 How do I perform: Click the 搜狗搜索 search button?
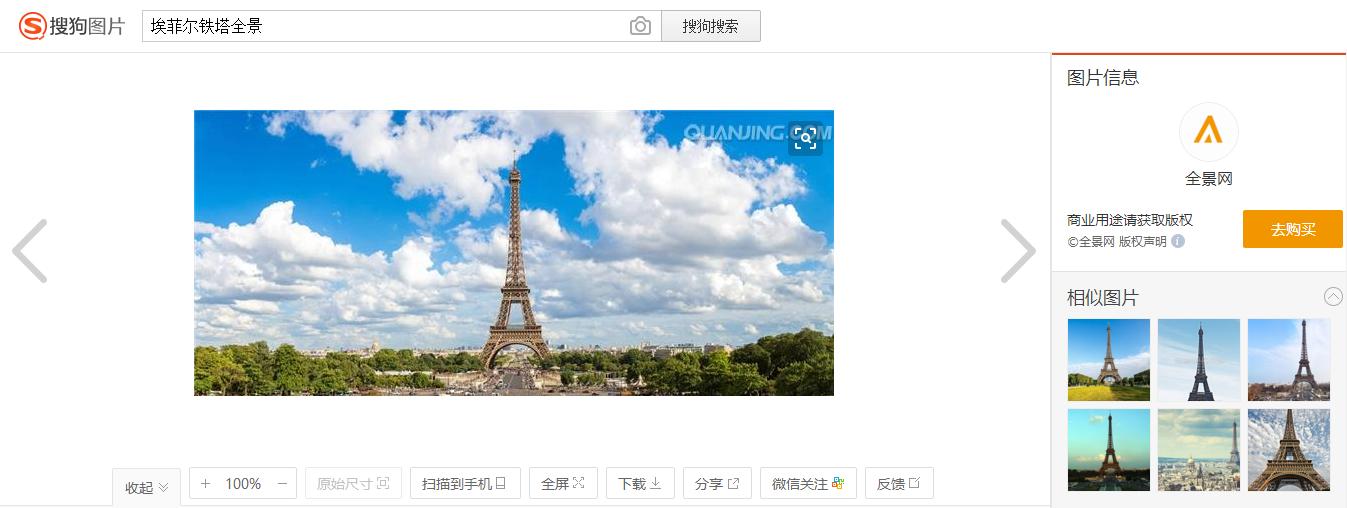[711, 26]
